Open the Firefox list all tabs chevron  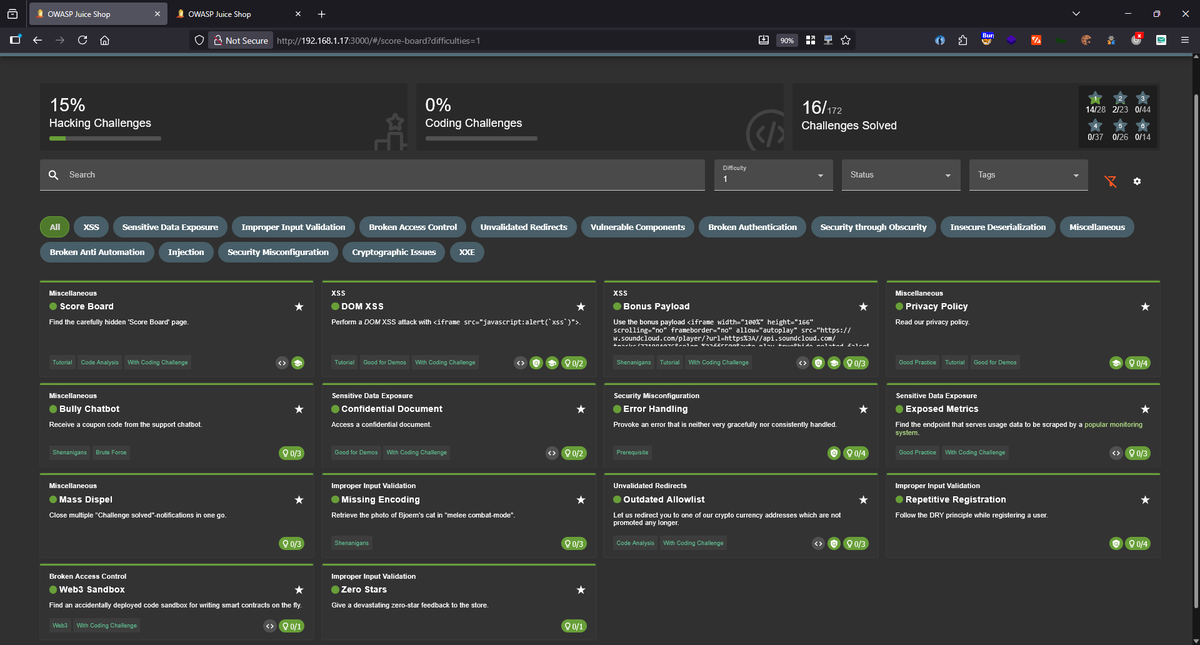(x=1075, y=14)
